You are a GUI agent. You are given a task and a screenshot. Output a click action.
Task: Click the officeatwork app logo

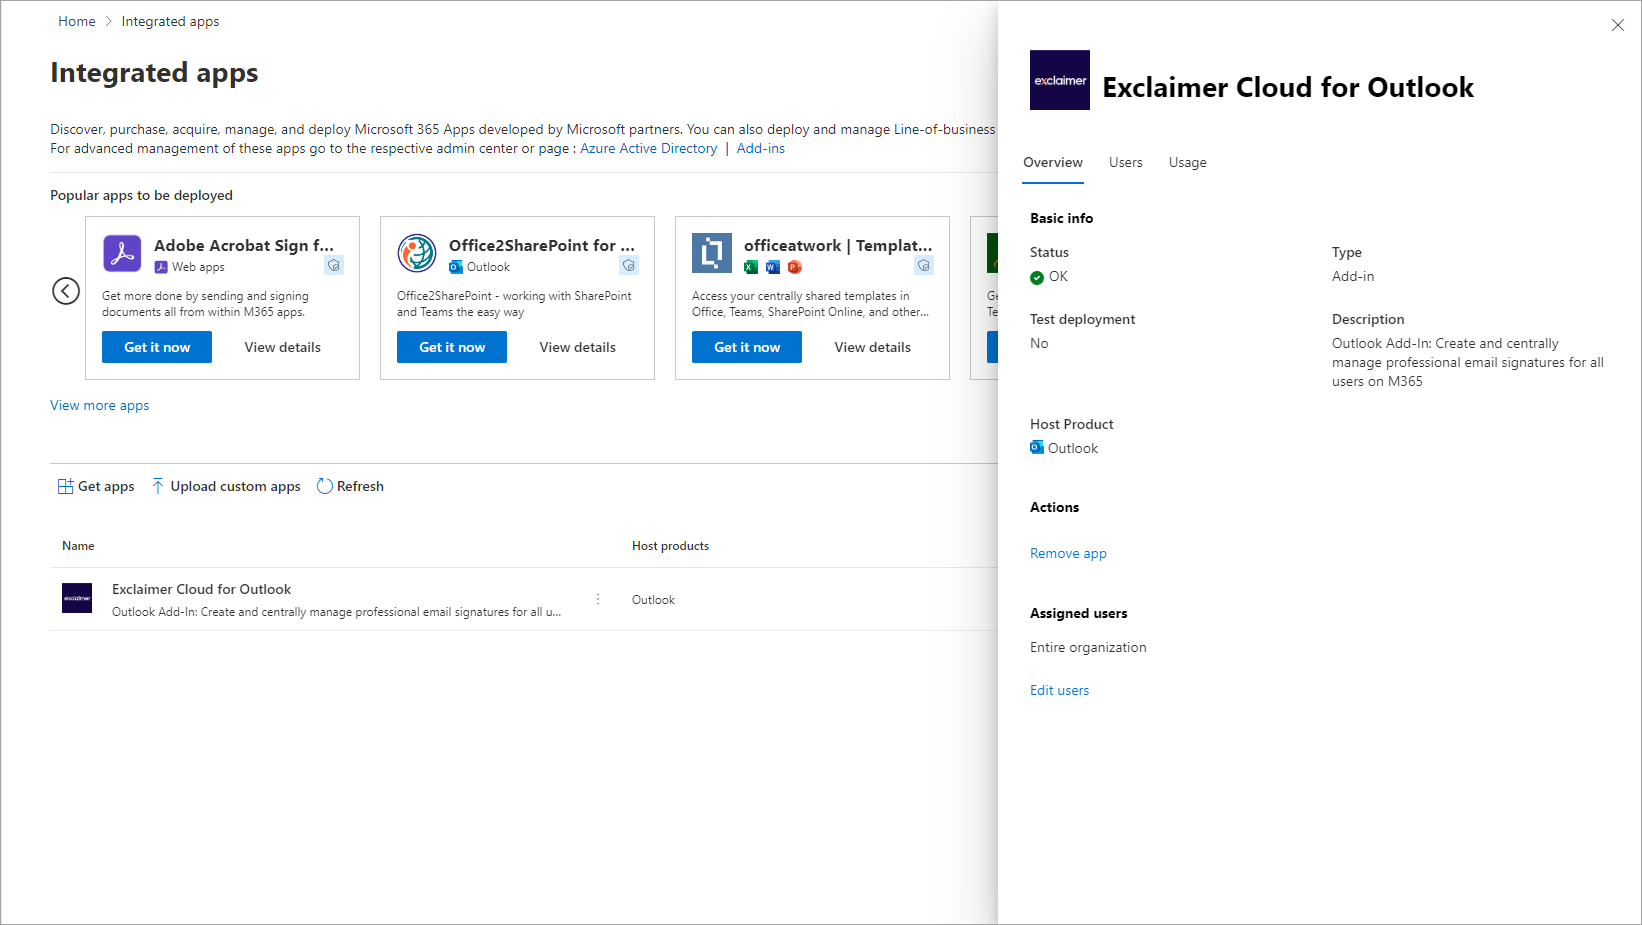tap(712, 253)
